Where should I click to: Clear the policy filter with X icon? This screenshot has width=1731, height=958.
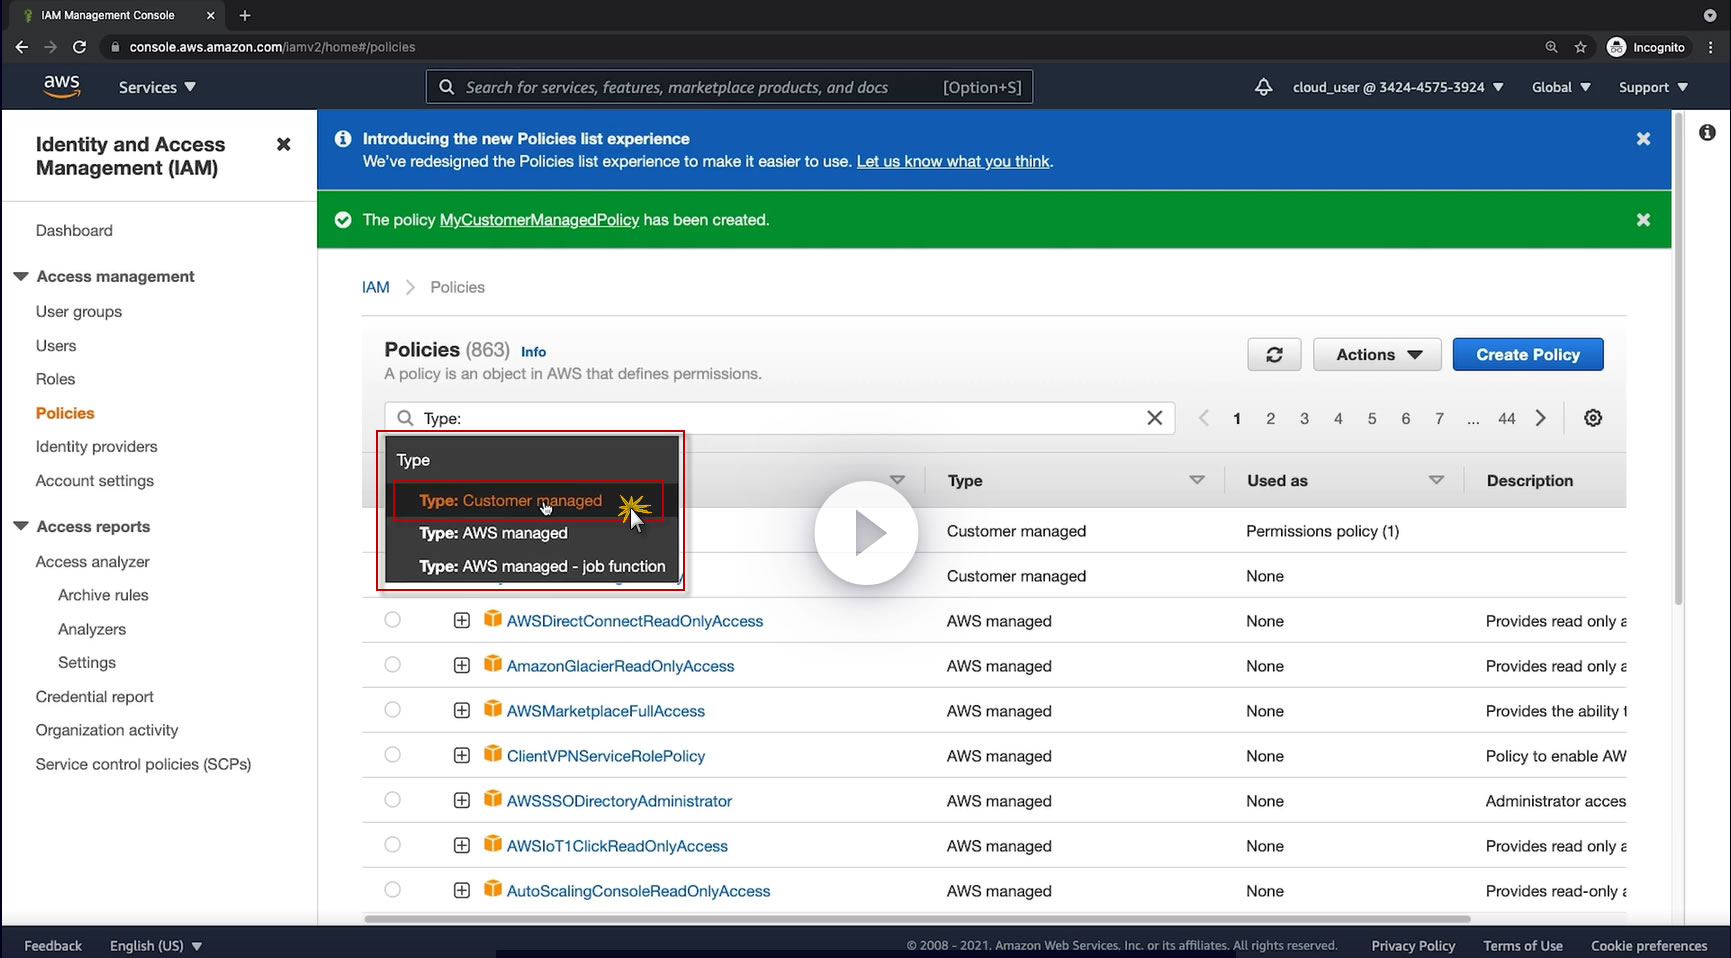click(1154, 418)
